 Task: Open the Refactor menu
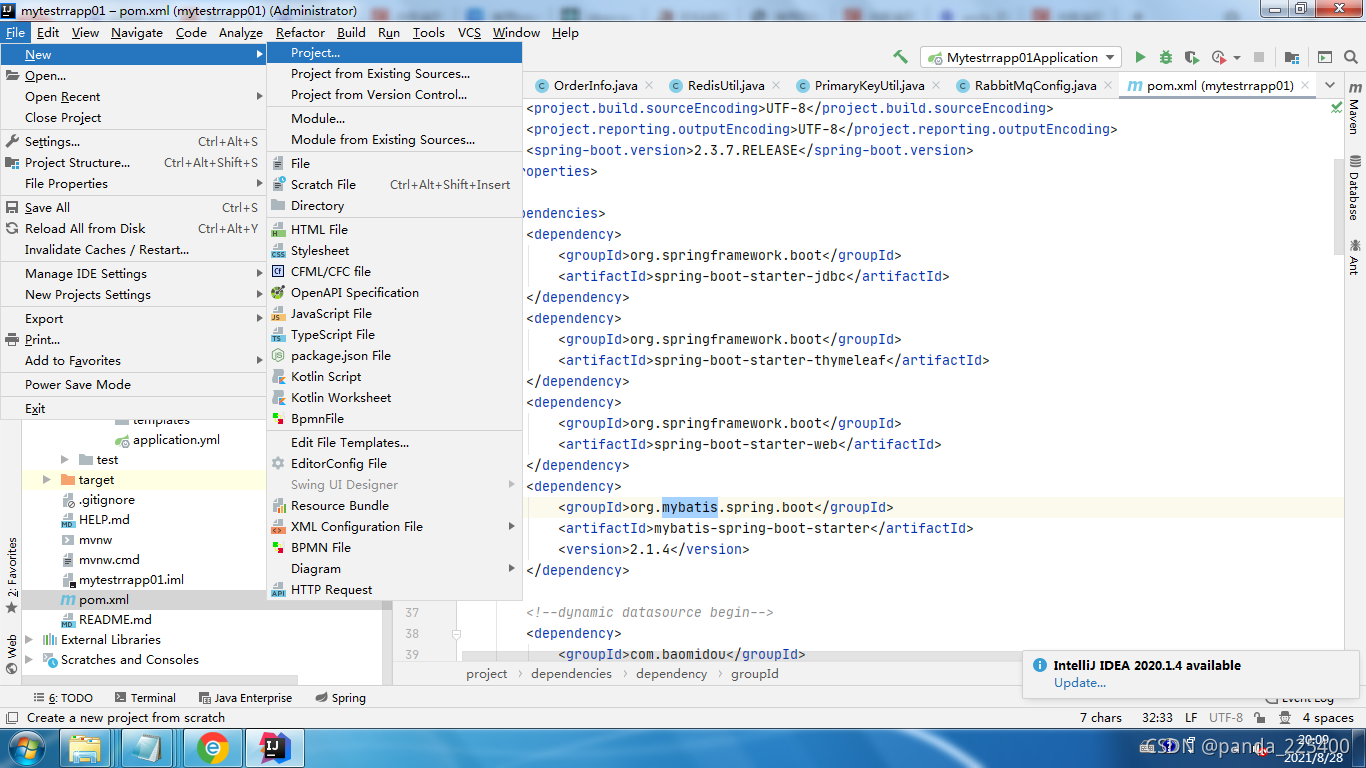coord(300,32)
